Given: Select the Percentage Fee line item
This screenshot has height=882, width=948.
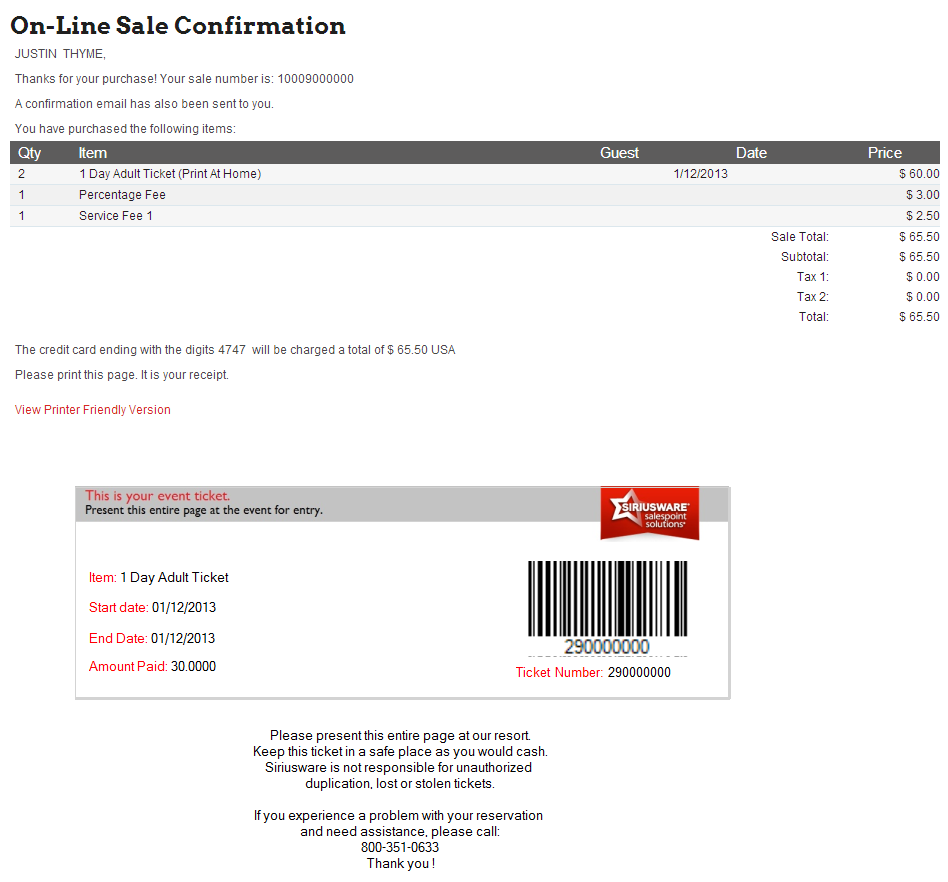Looking at the screenshot, I should 122,195.
